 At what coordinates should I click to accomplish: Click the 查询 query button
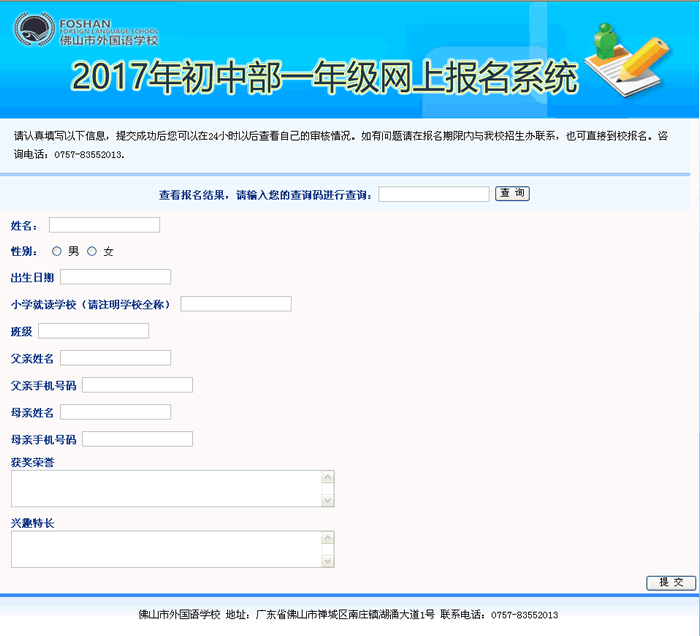[x=512, y=194]
